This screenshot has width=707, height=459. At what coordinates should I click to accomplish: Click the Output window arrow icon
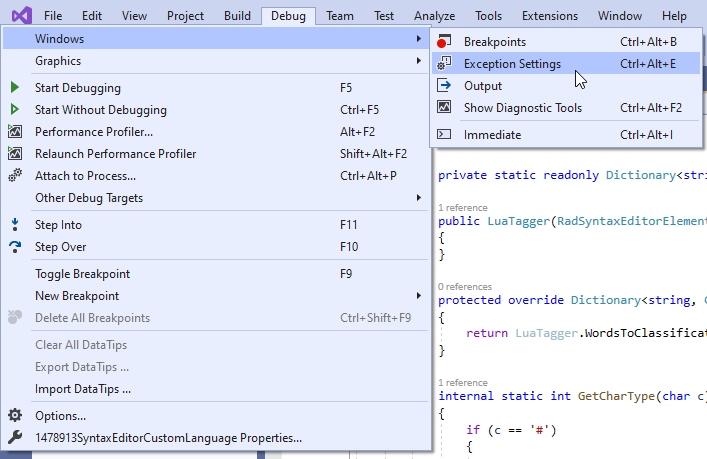click(444, 86)
